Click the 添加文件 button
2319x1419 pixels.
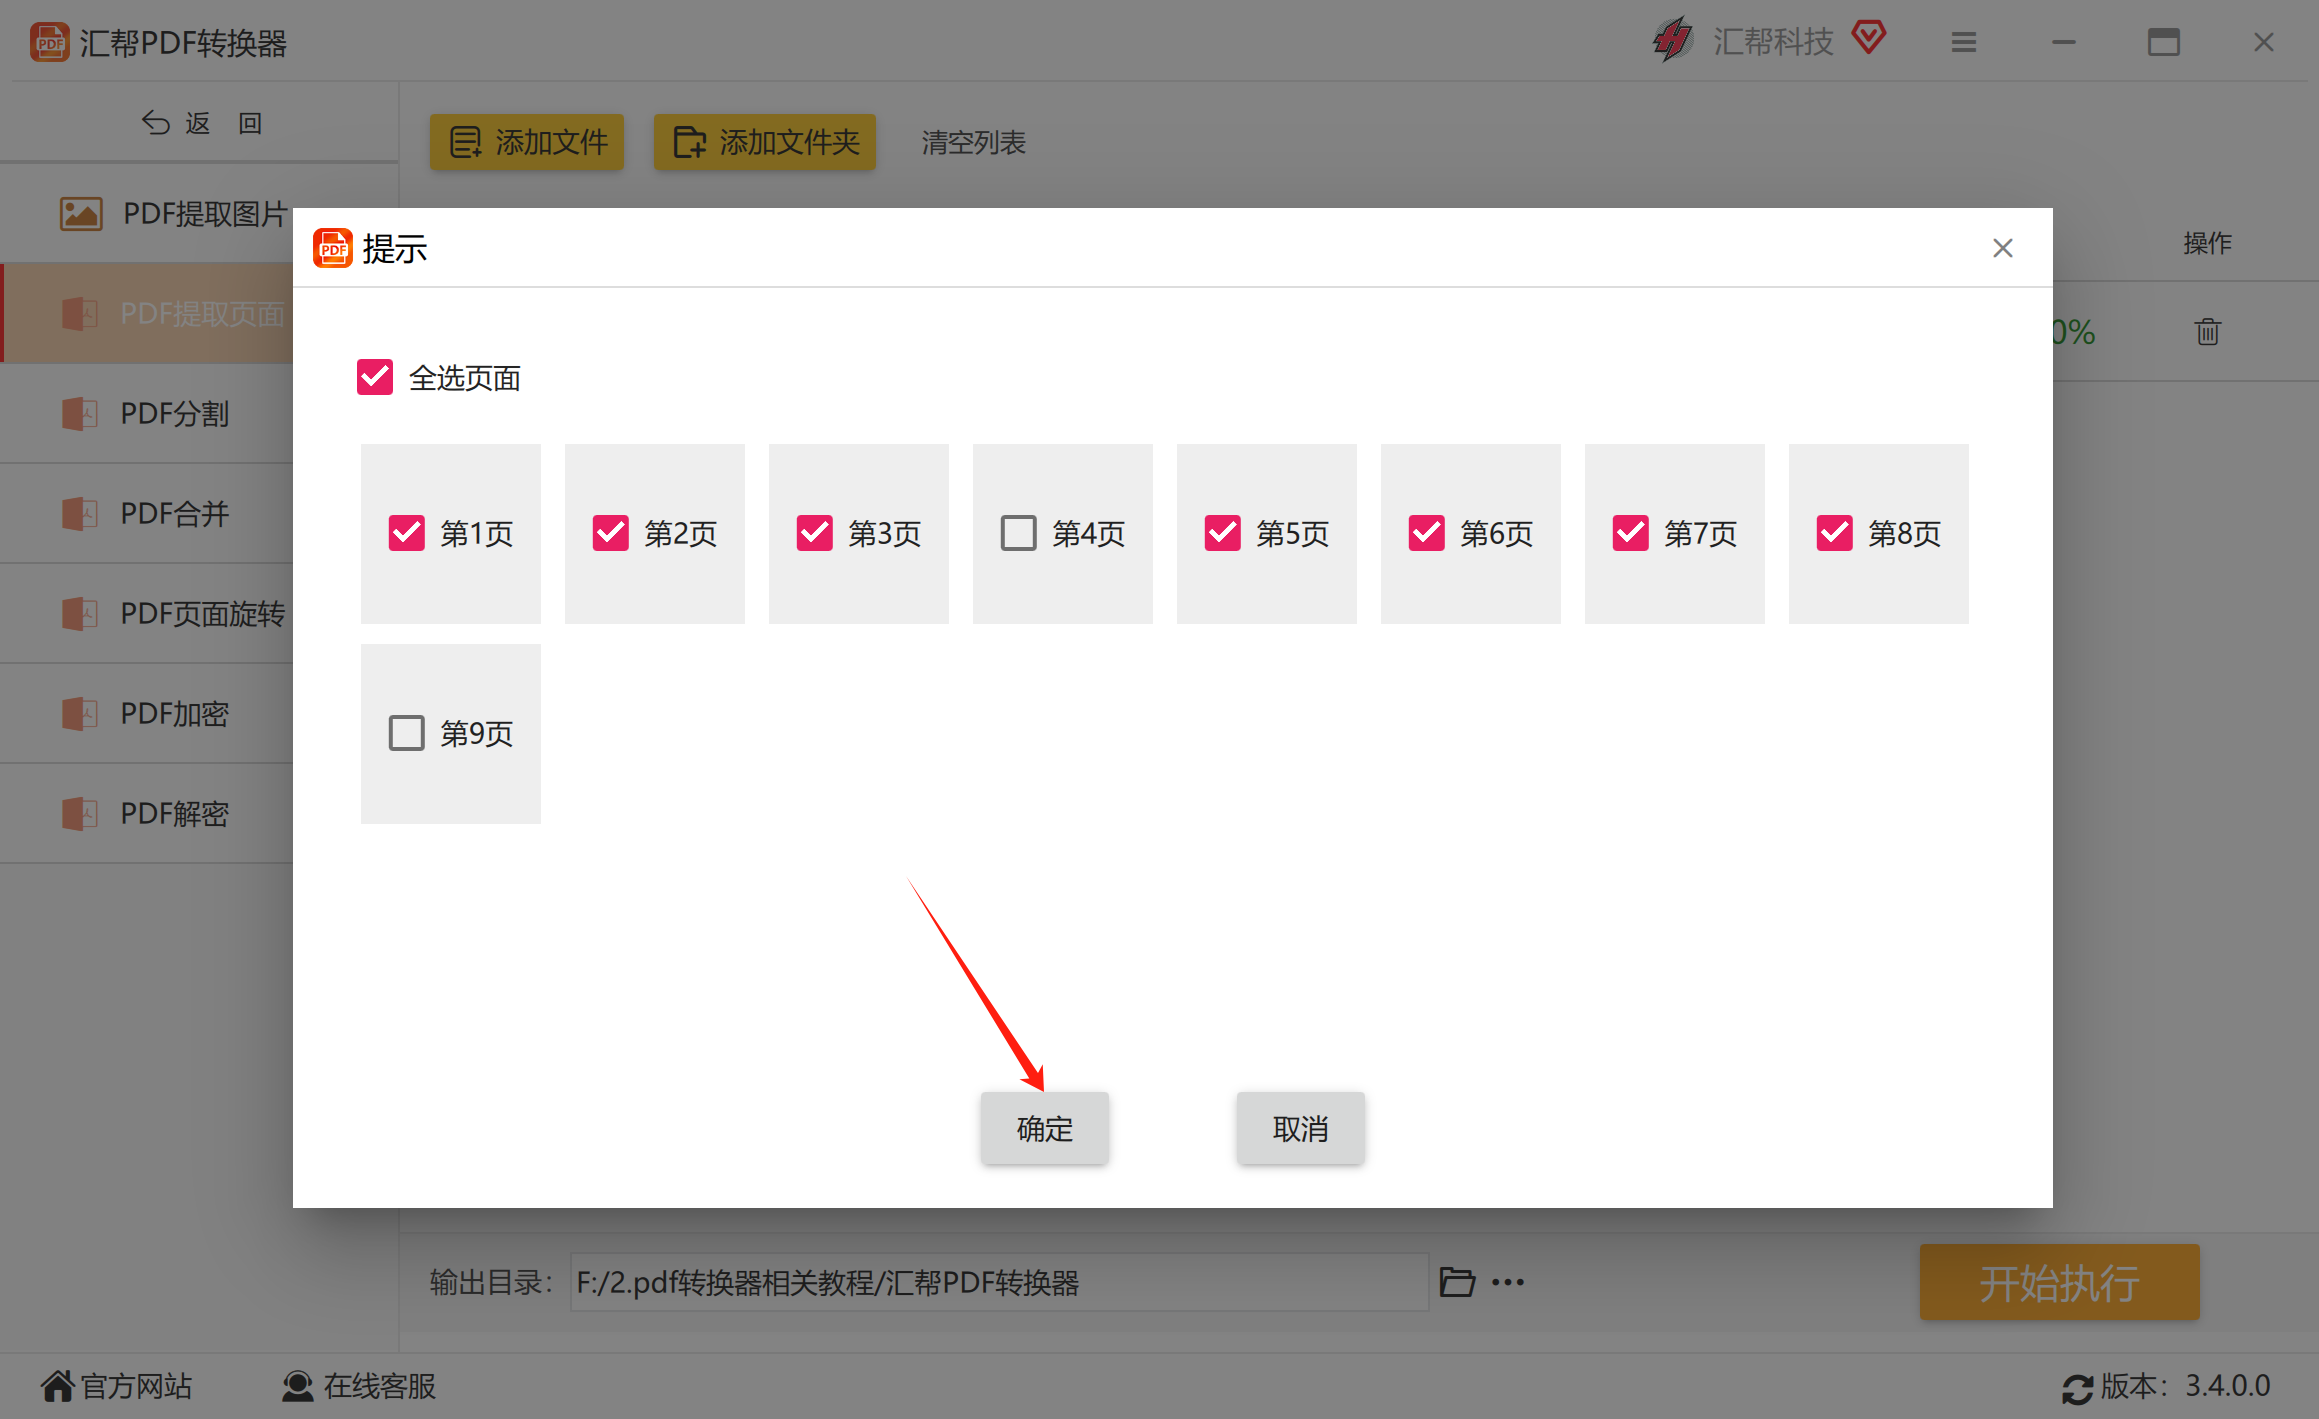(x=527, y=142)
